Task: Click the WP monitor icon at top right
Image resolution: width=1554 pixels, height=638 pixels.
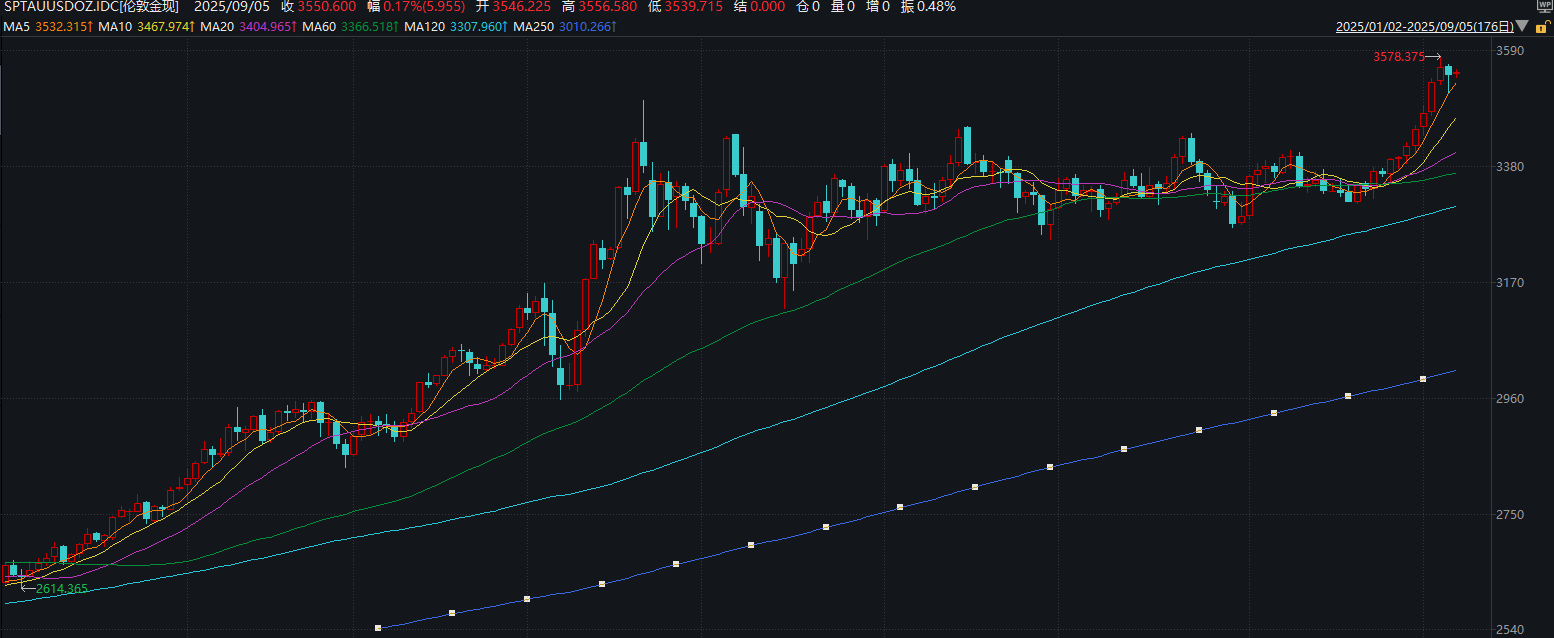Action: (x=1544, y=7)
